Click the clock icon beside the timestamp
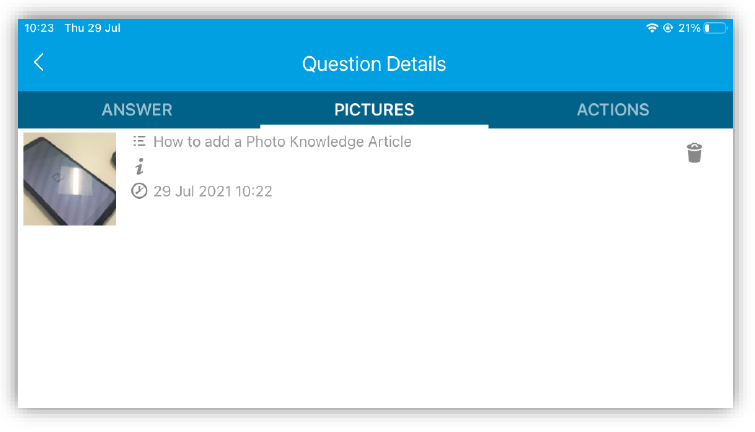Viewport: 755px width, 432px height. [139, 191]
